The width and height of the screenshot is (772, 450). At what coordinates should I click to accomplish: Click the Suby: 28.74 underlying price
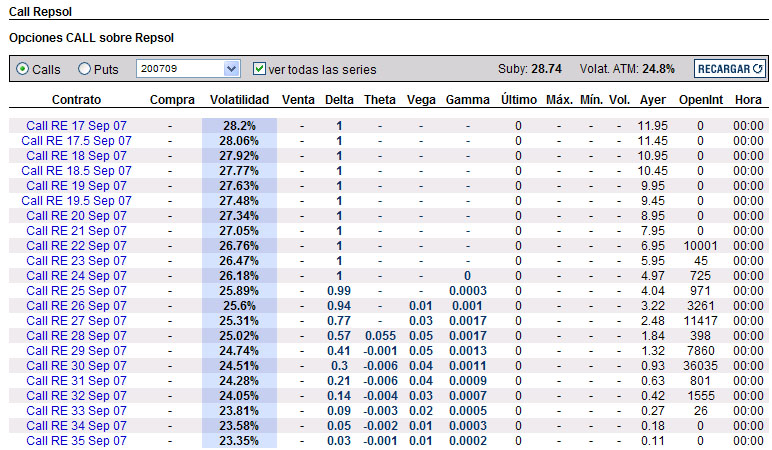(x=530, y=69)
